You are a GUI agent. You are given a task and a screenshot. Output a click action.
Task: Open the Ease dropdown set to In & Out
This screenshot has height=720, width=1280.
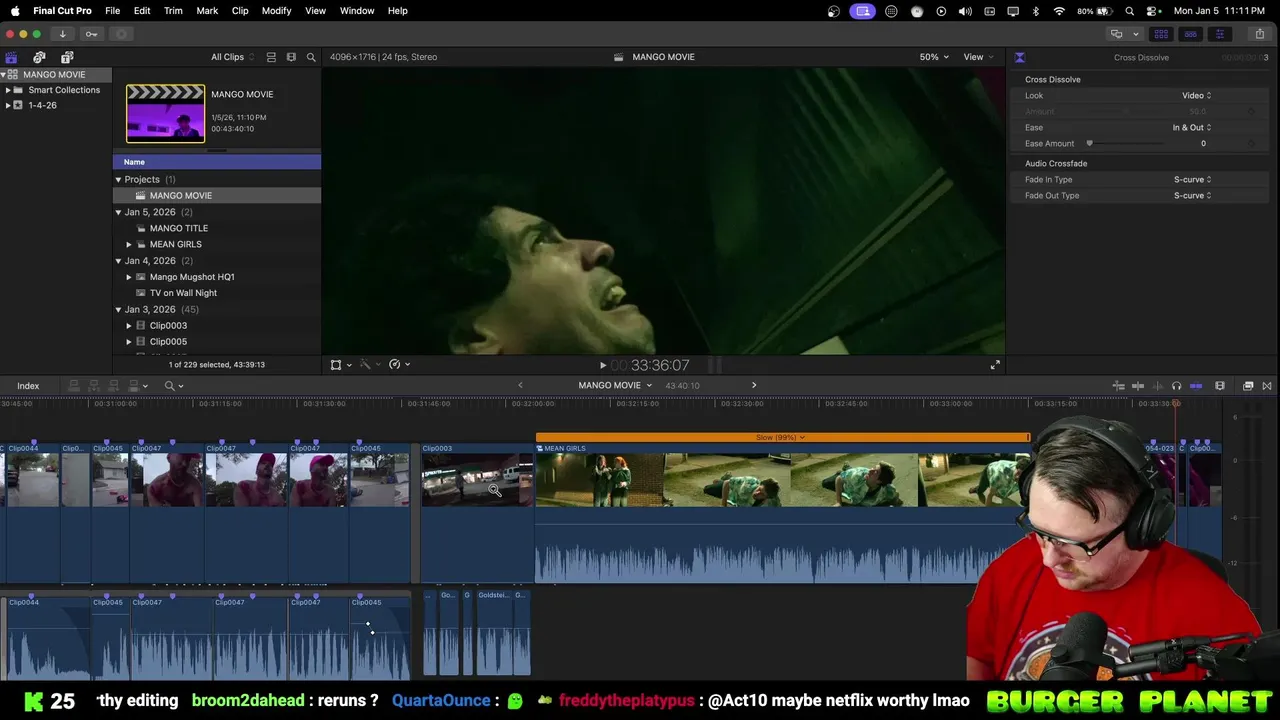1191,128
